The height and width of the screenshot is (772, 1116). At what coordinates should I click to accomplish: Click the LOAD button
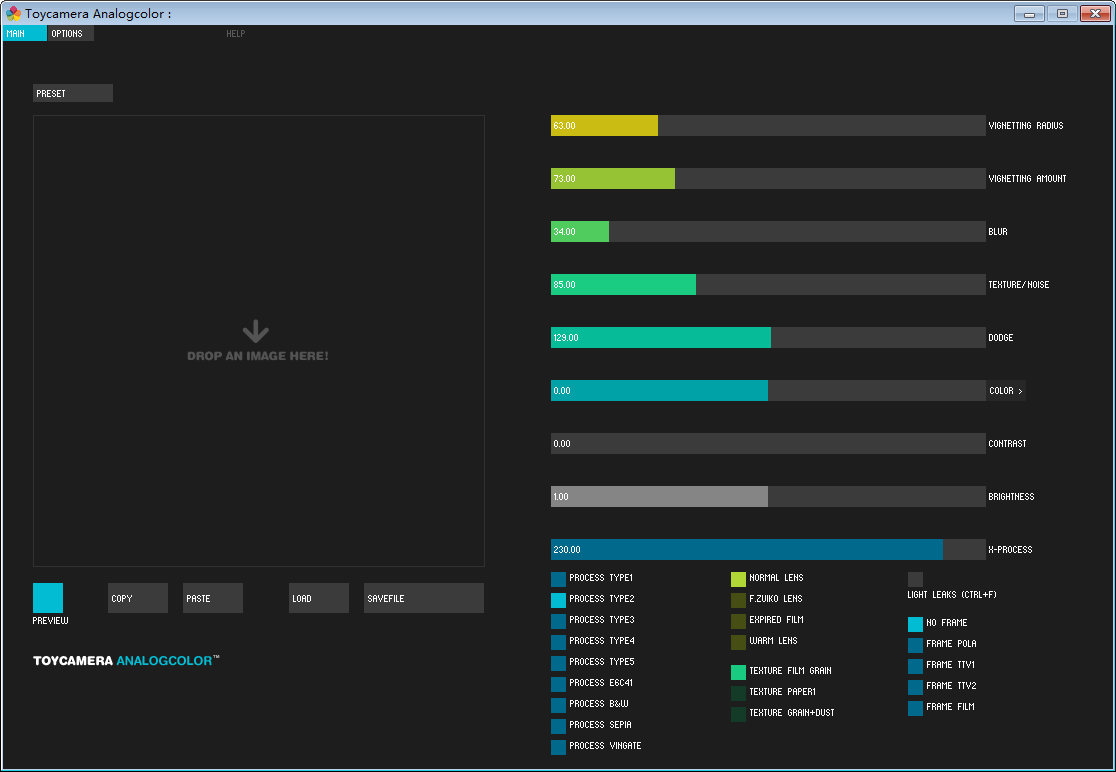click(319, 598)
